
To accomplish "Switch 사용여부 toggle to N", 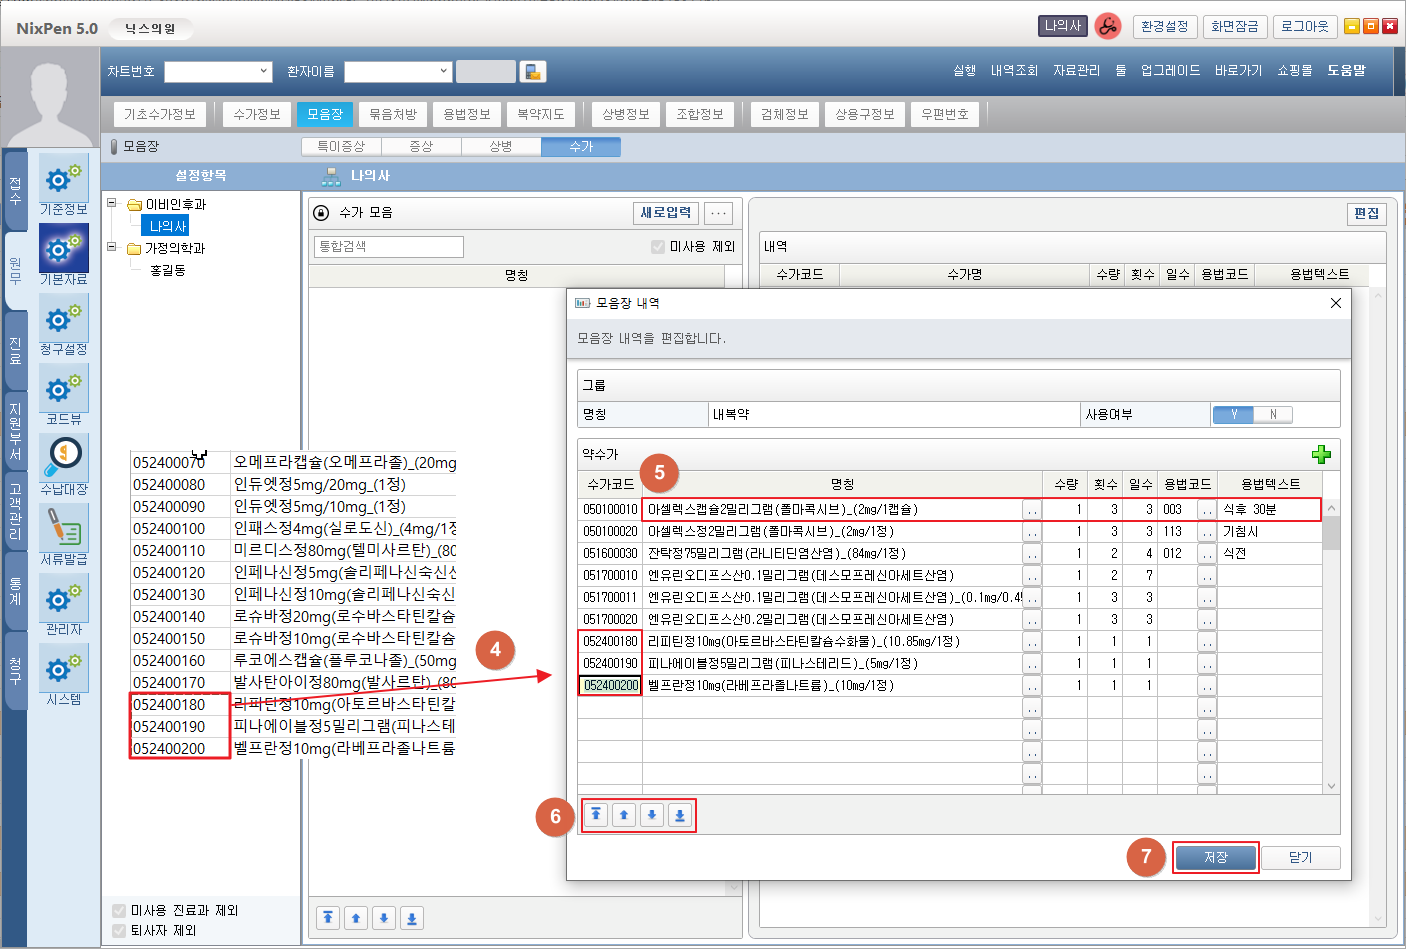I will point(1273,414).
